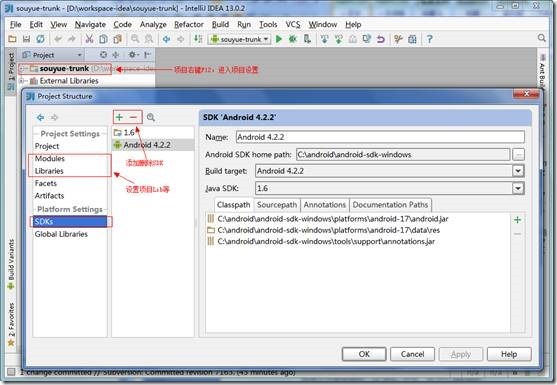Select the 1.6 SDK entry

point(153,132)
